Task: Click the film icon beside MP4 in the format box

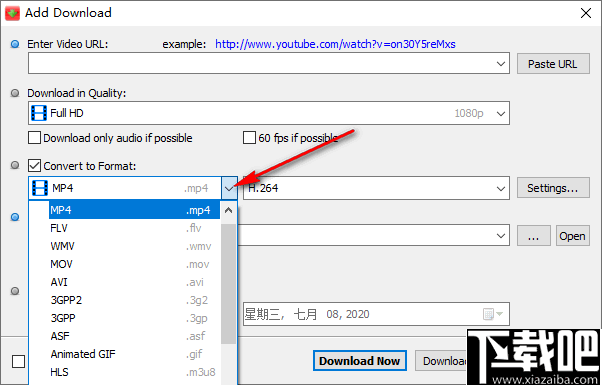Action: pyautogui.click(x=40, y=188)
